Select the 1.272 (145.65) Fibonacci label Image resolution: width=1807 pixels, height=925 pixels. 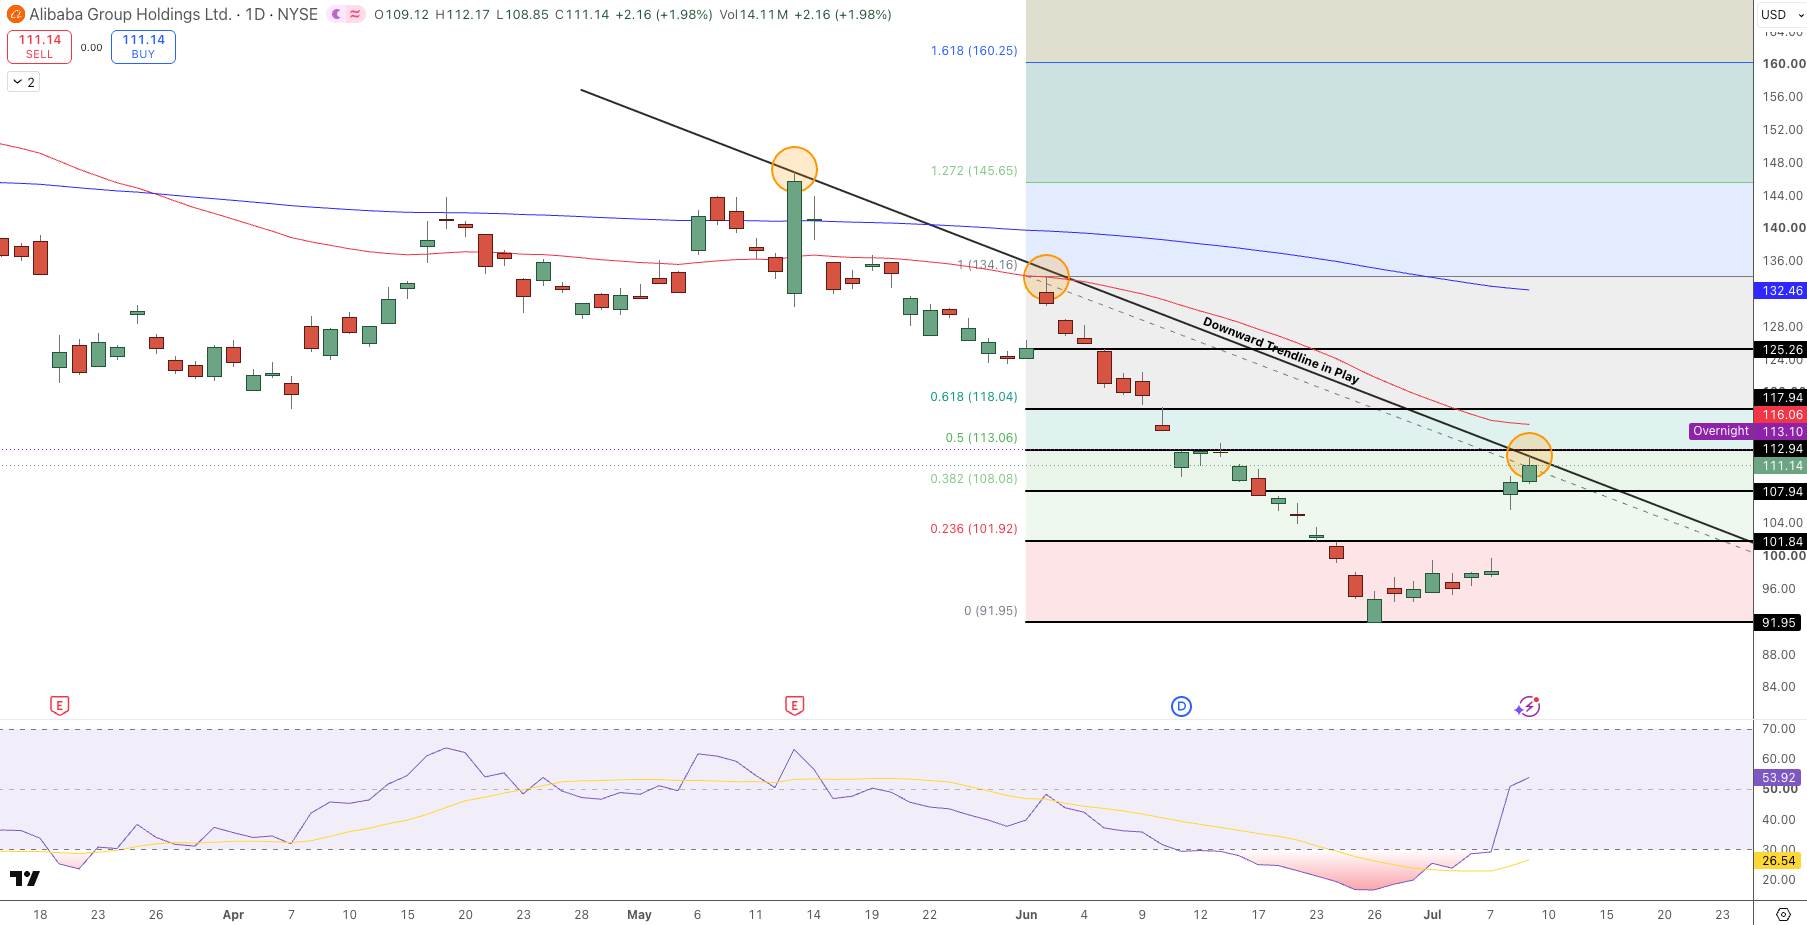[x=973, y=170]
